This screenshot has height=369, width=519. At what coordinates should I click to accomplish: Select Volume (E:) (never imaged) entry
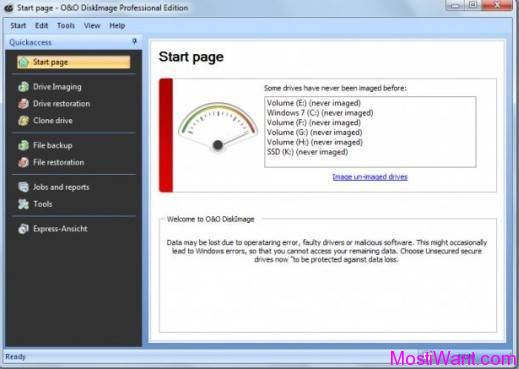pos(314,103)
